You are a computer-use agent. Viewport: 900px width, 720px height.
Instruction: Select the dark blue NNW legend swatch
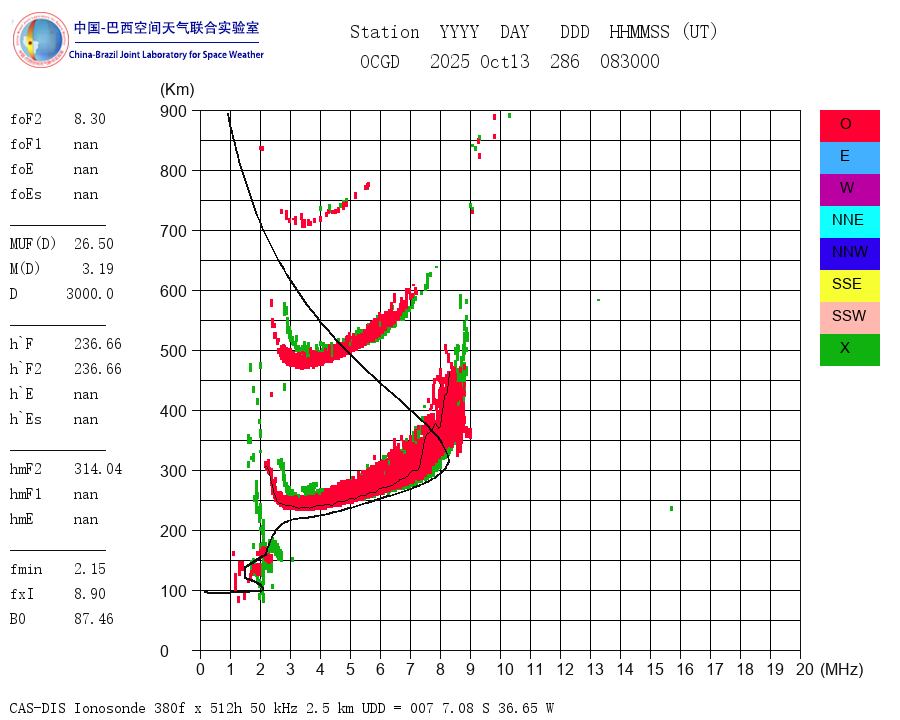(849, 254)
